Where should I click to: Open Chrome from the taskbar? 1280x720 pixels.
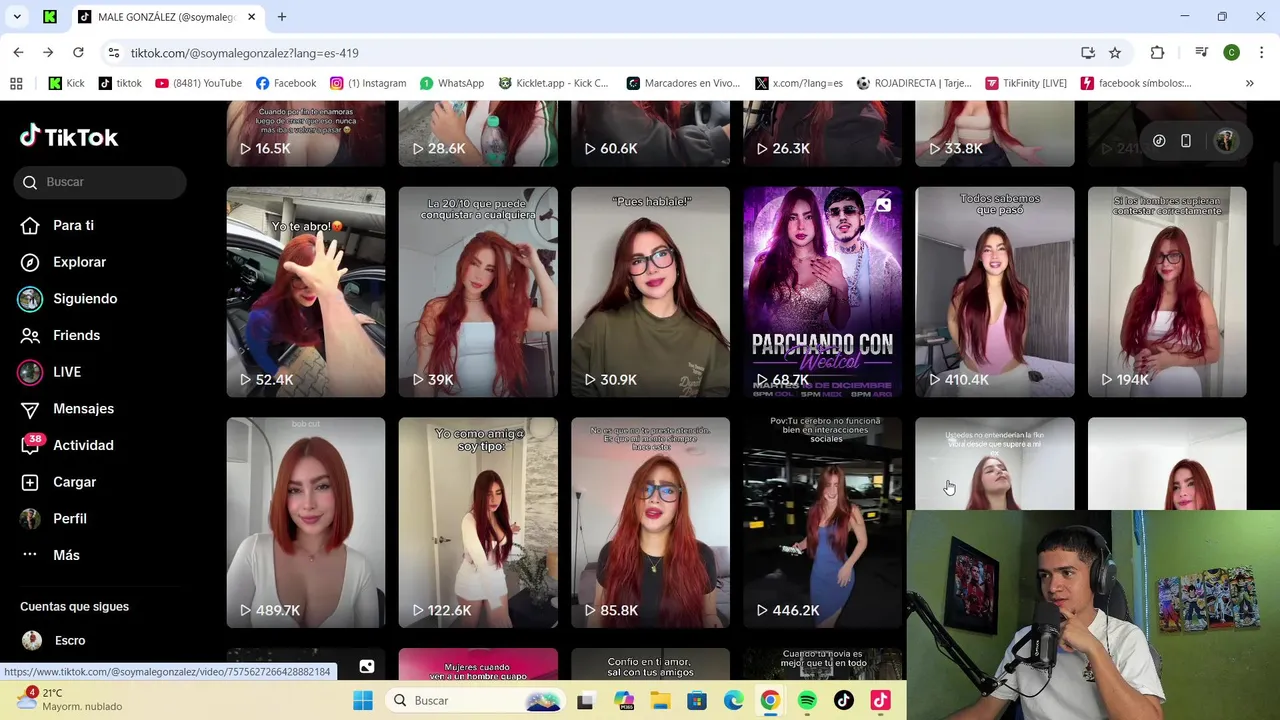point(770,700)
